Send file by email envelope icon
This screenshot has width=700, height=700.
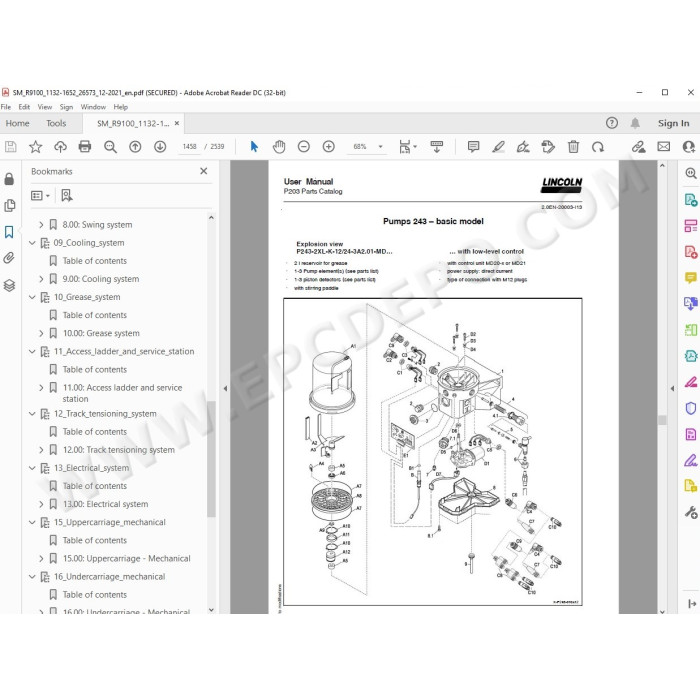click(x=664, y=146)
